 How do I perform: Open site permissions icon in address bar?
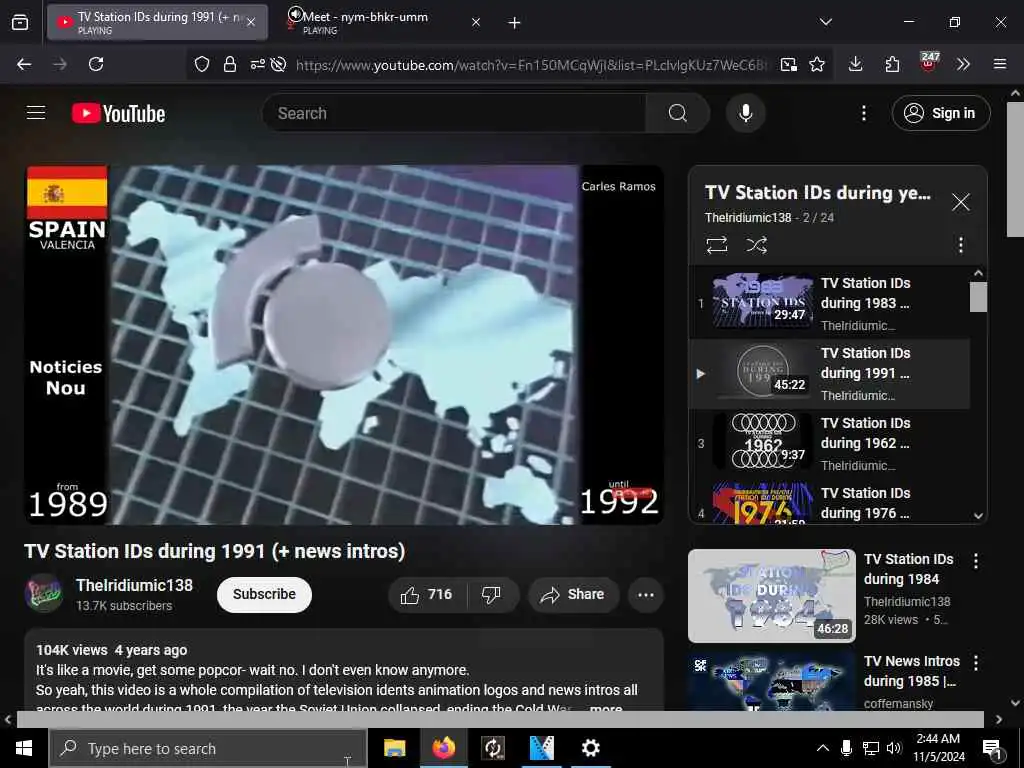pos(257,64)
